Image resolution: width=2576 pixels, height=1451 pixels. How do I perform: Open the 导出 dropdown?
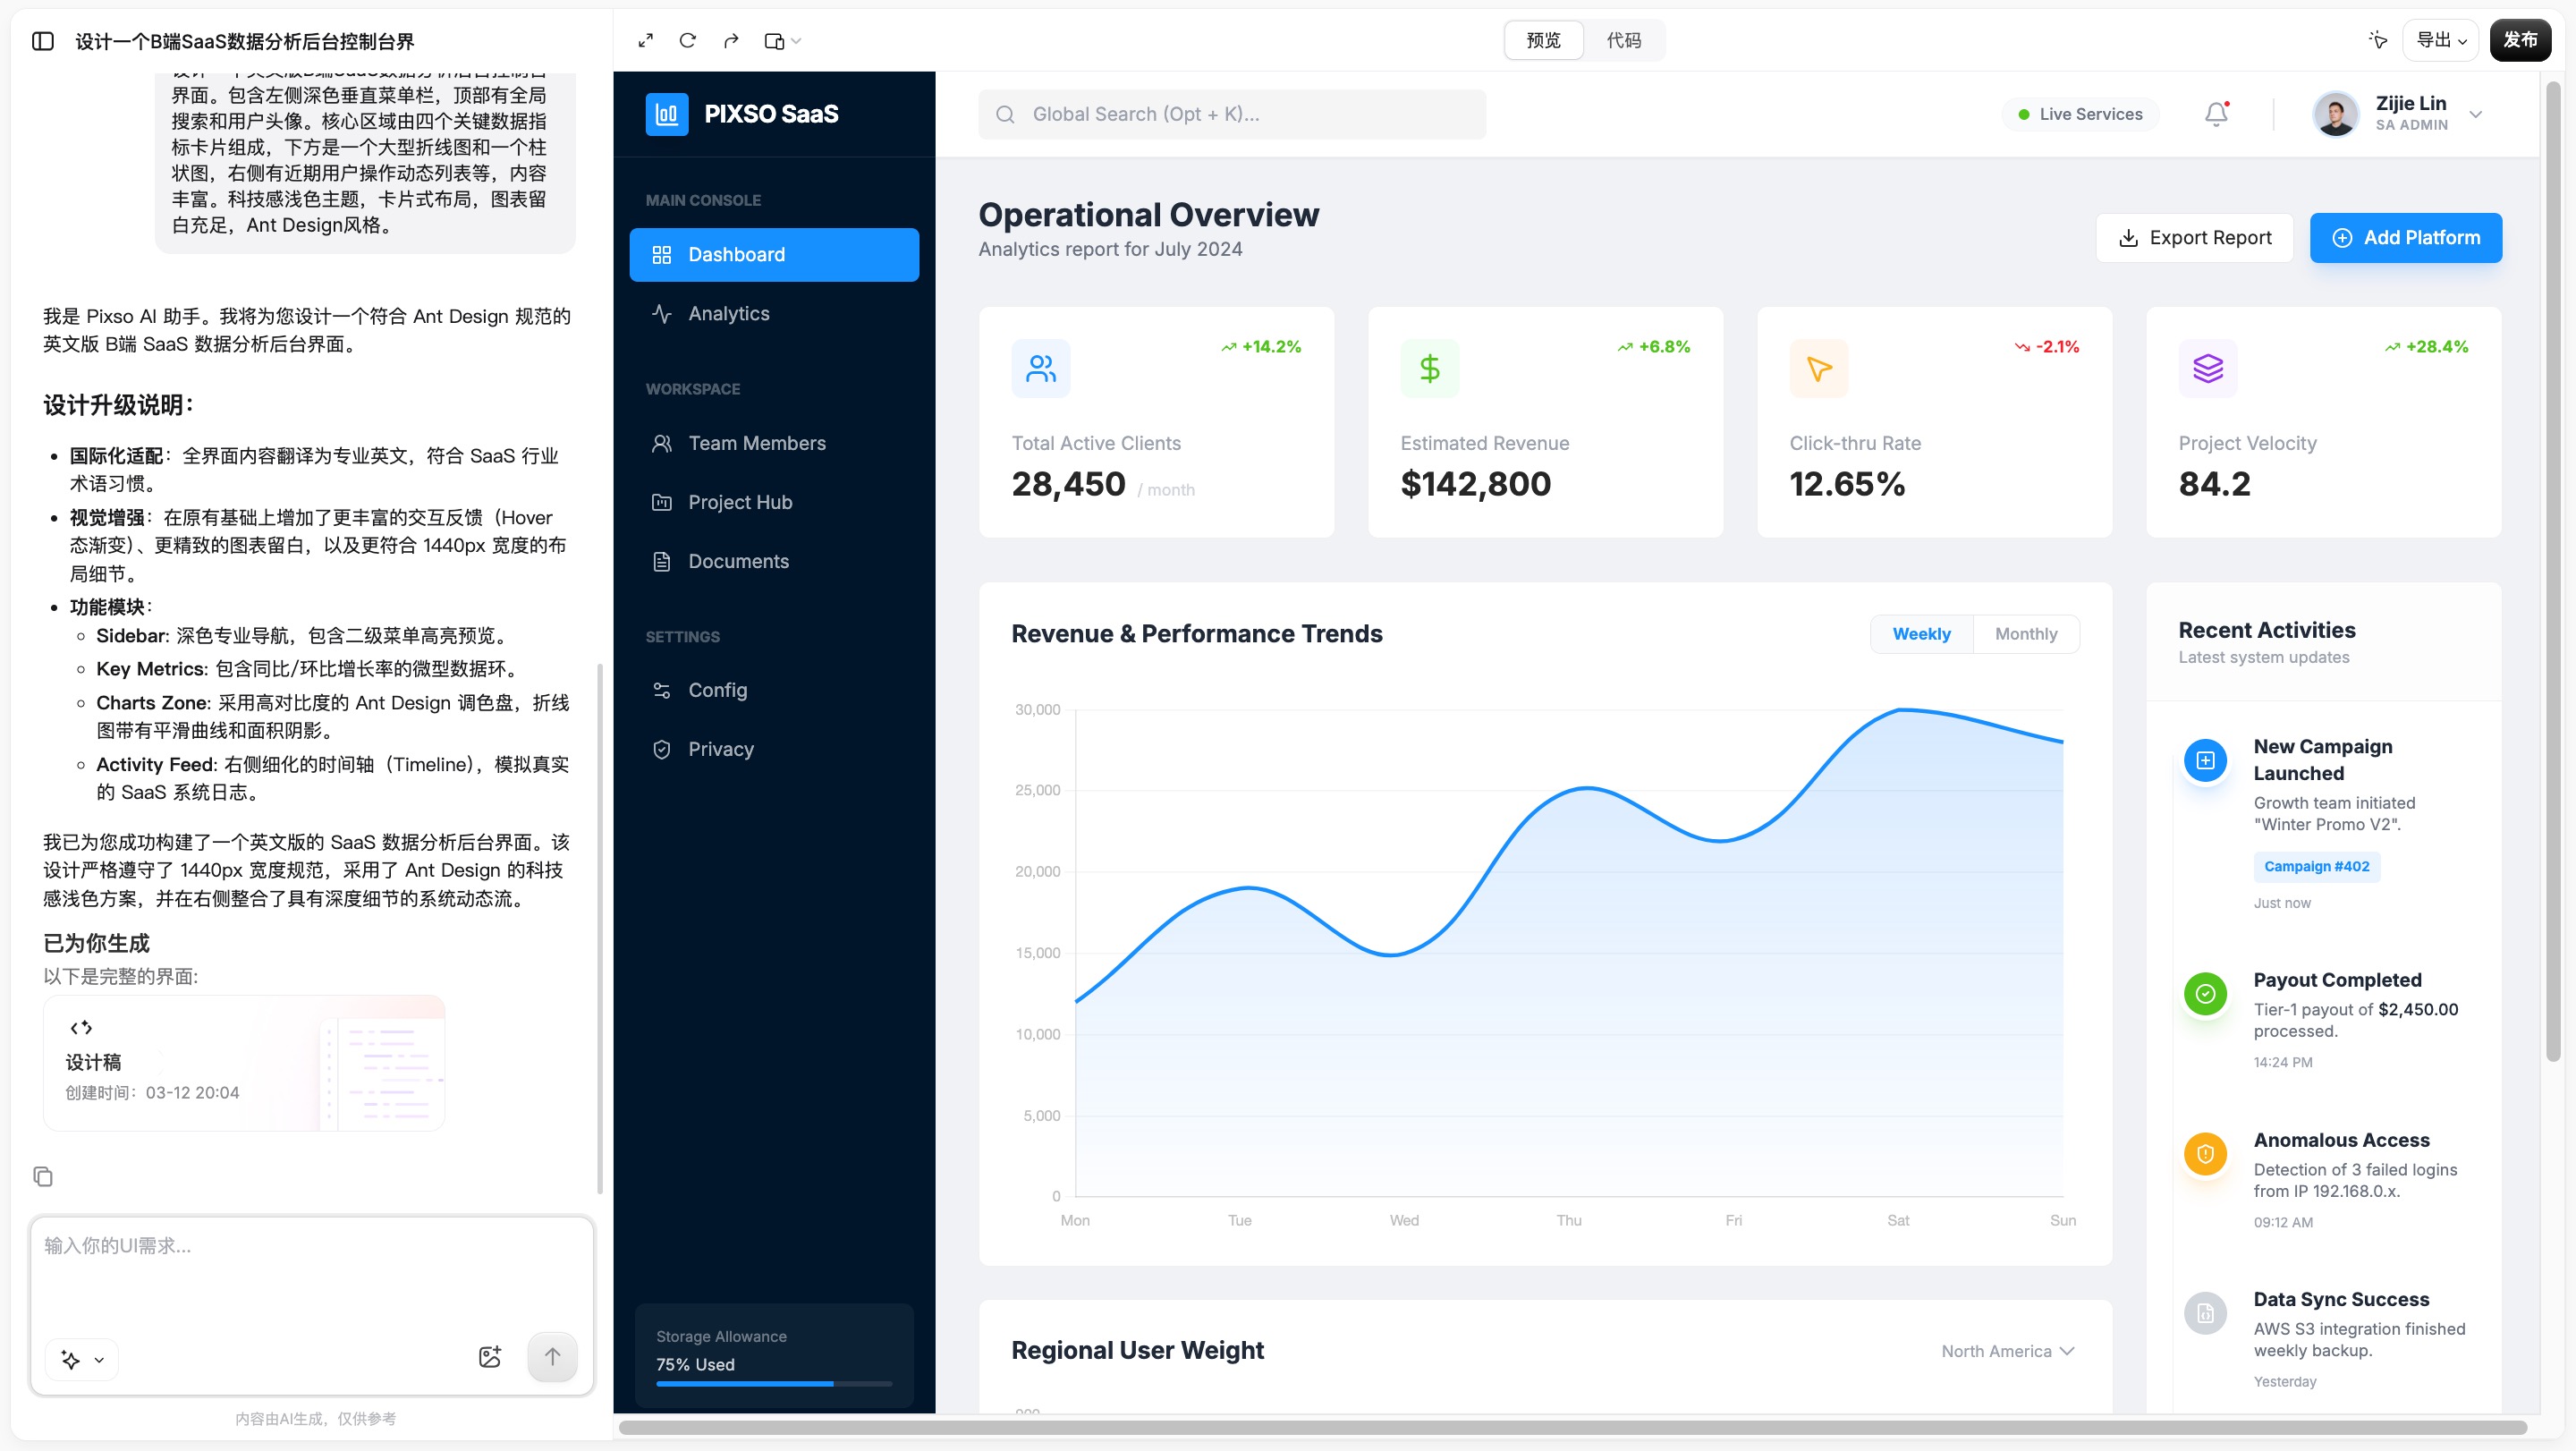tap(2441, 40)
